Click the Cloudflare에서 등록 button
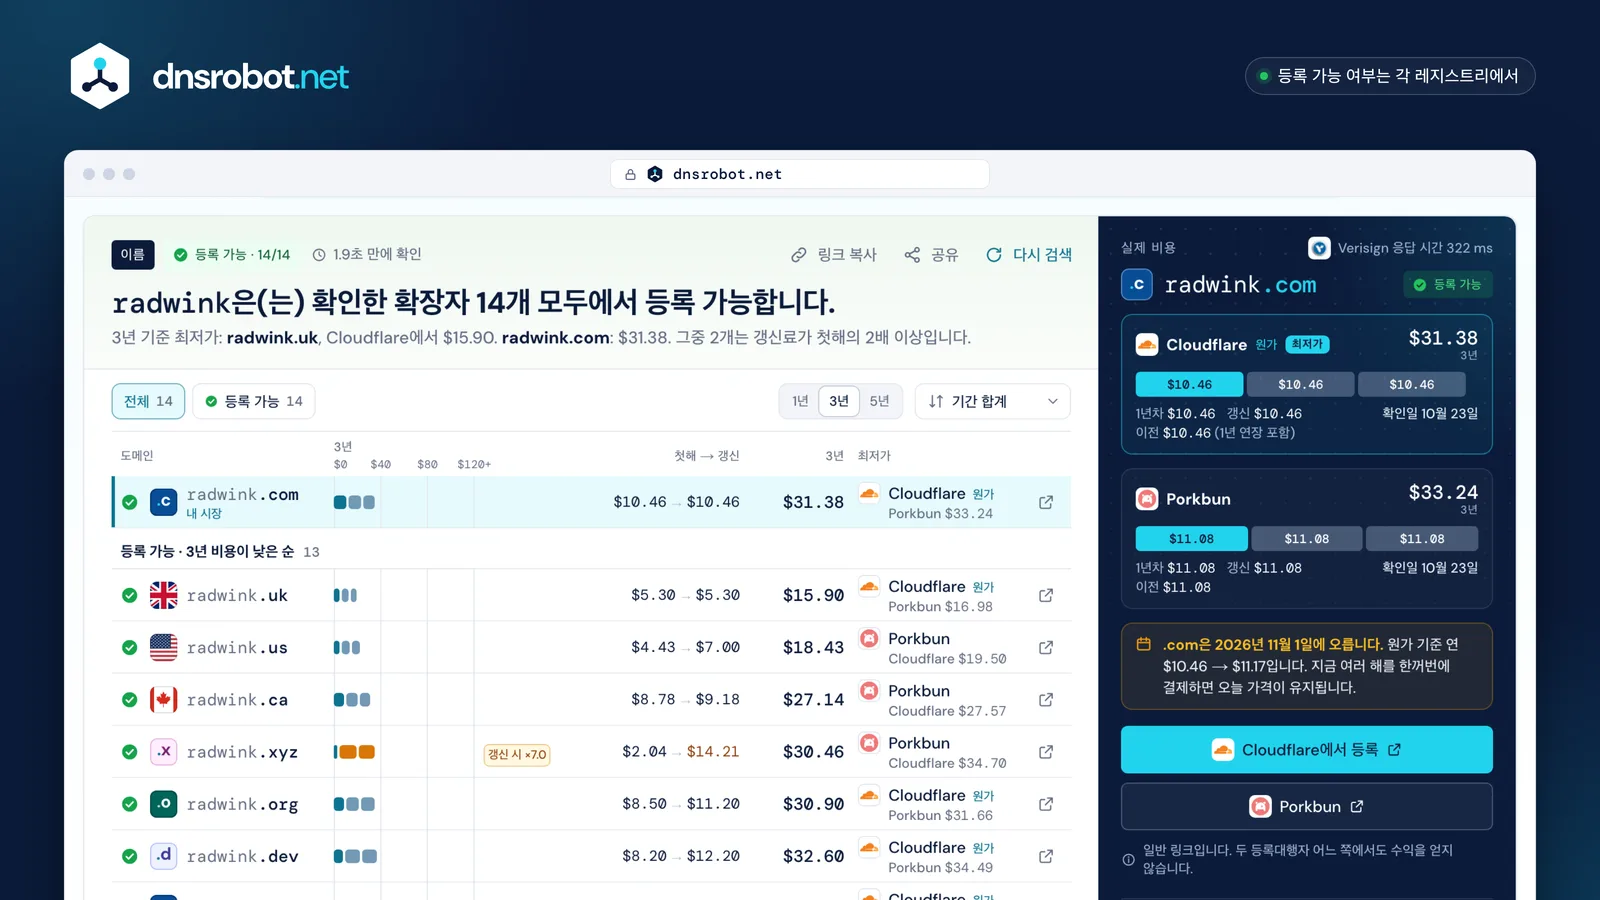The width and height of the screenshot is (1600, 900). 1307,750
